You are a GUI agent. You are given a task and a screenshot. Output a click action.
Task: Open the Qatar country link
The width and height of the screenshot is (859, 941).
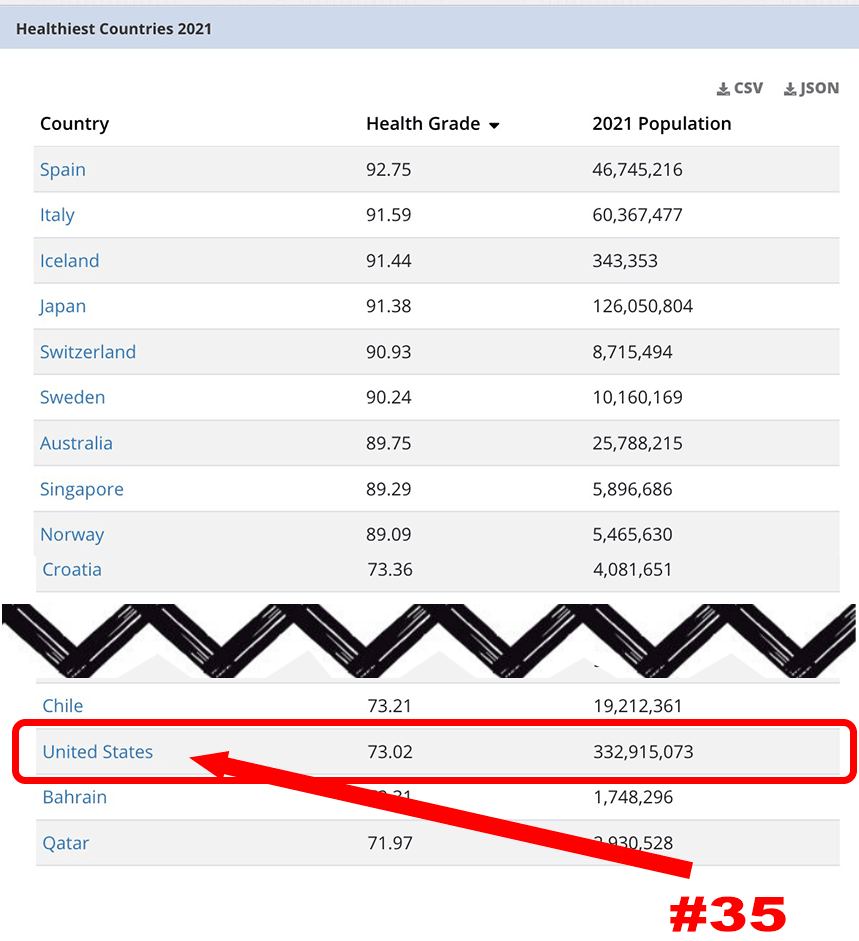tap(65, 843)
